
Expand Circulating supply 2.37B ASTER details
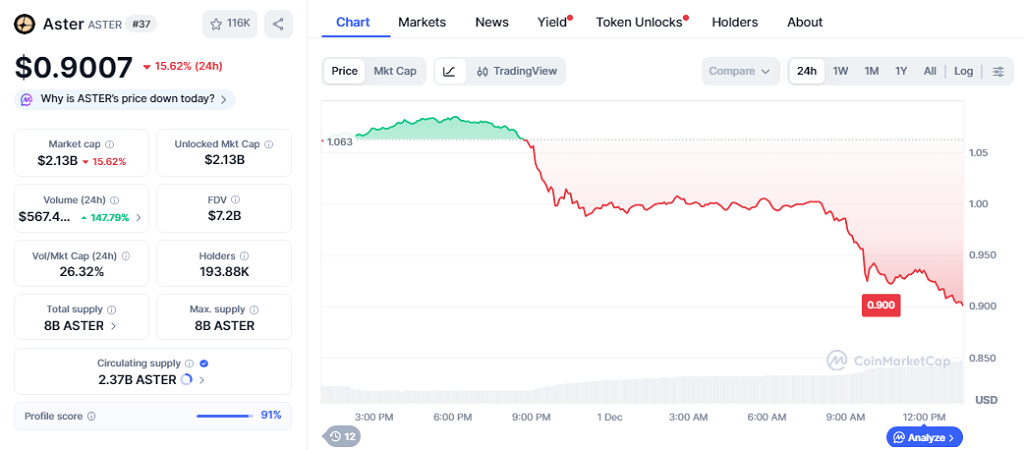pos(202,380)
